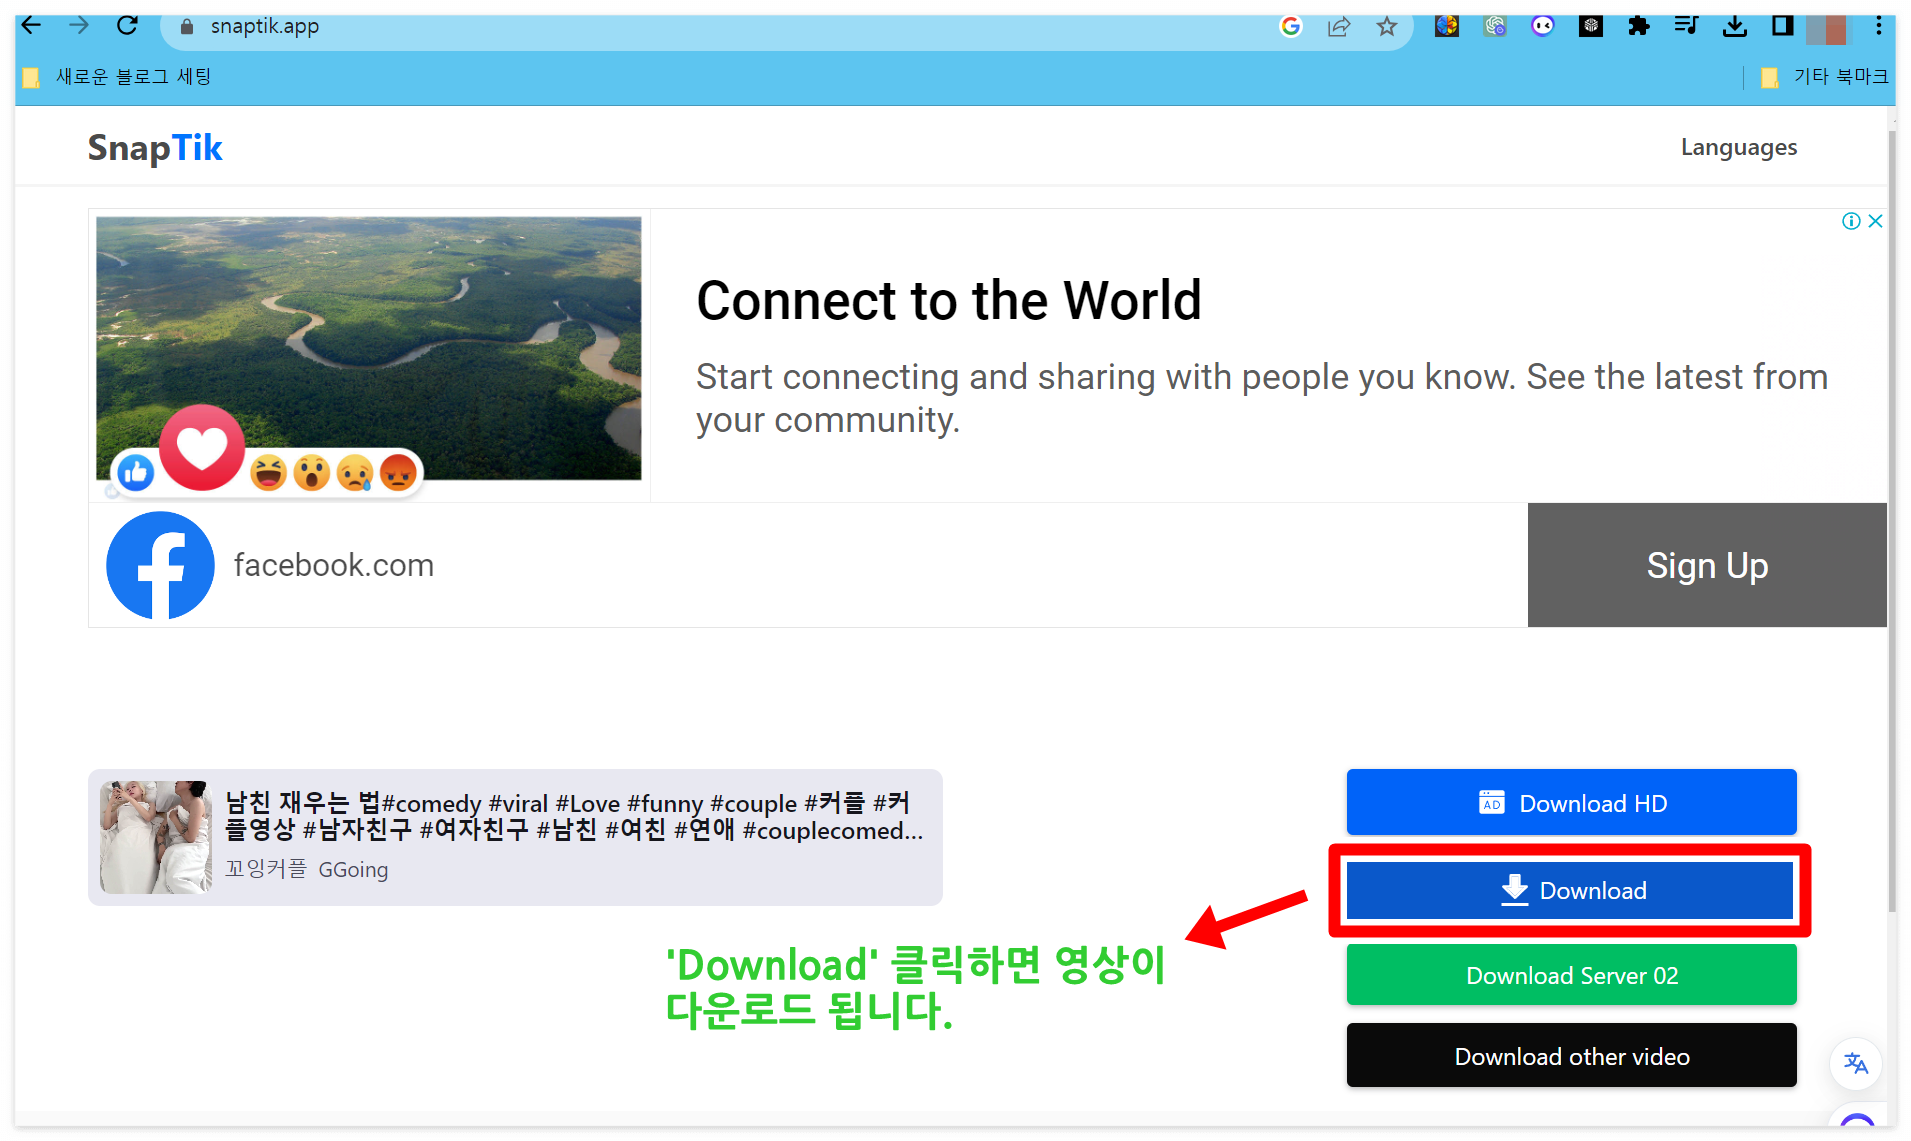Image resolution: width=1911 pixels, height=1141 pixels.
Task: Click the author name 꼬잉커플 GGoing
Action: 306,869
